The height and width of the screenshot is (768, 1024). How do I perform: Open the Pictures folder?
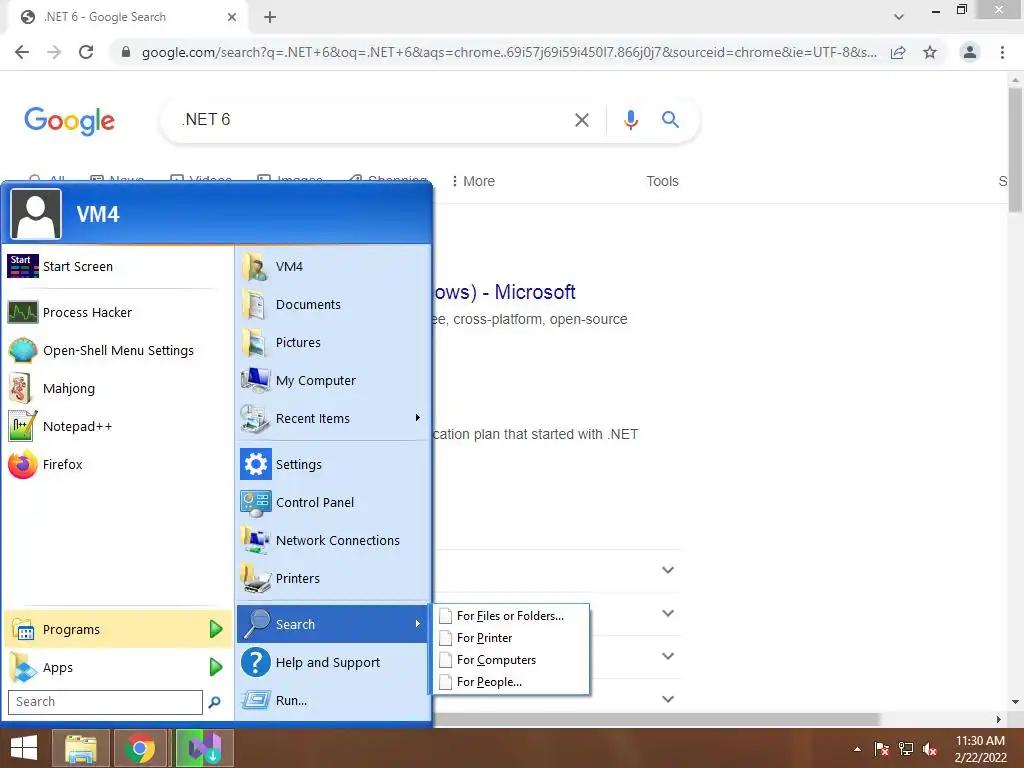click(332, 342)
